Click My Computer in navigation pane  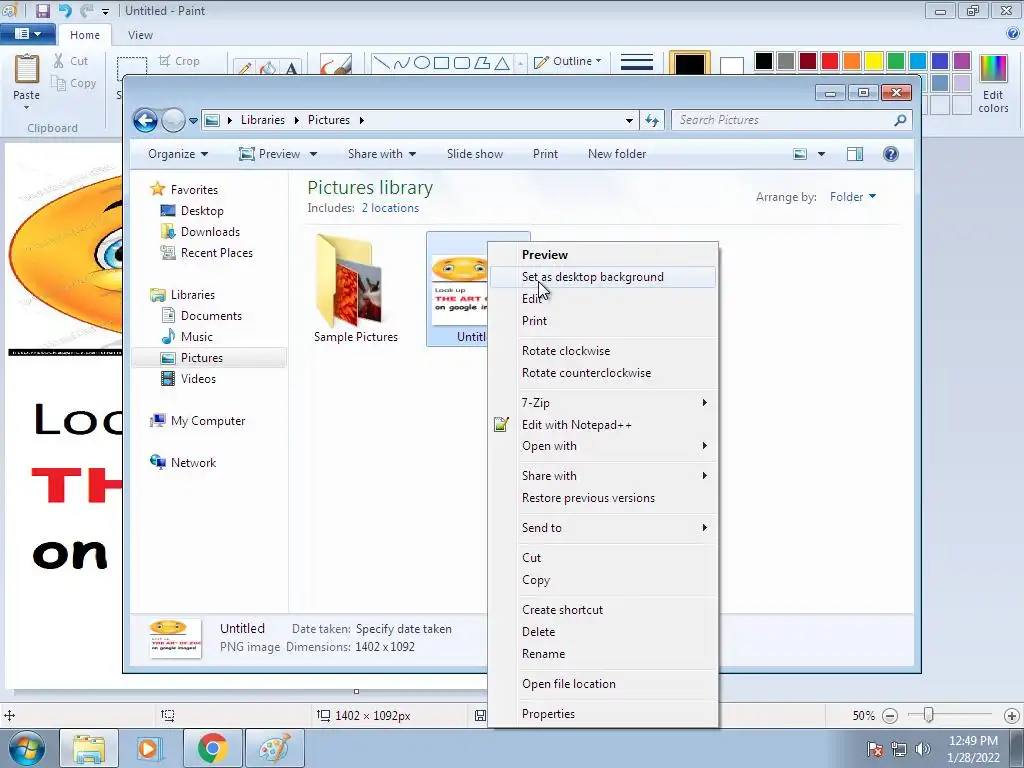coord(207,421)
